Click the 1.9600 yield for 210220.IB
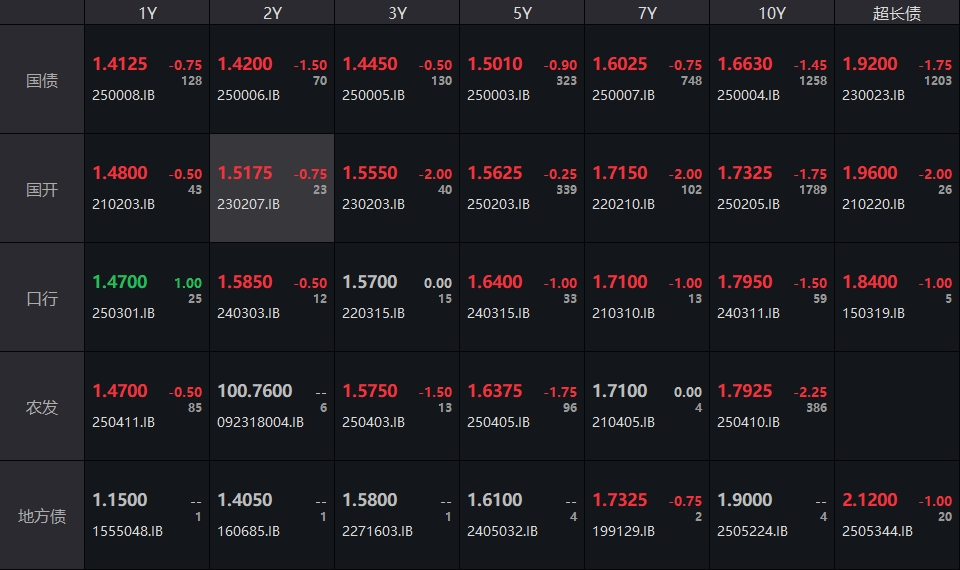Image resolution: width=960 pixels, height=570 pixels. pos(870,173)
